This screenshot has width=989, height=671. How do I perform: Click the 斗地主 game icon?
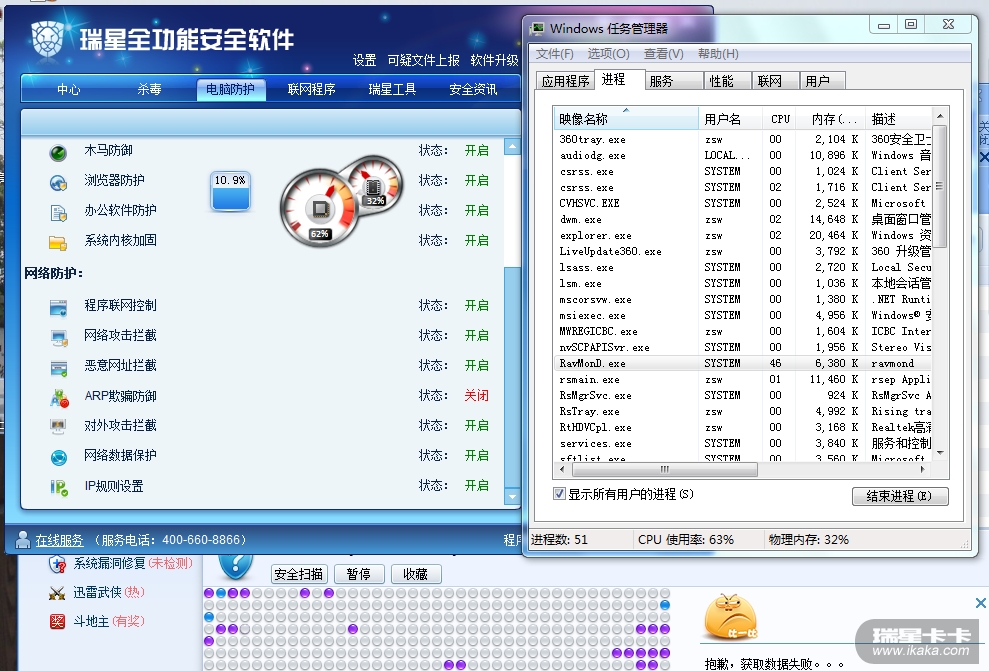point(57,622)
